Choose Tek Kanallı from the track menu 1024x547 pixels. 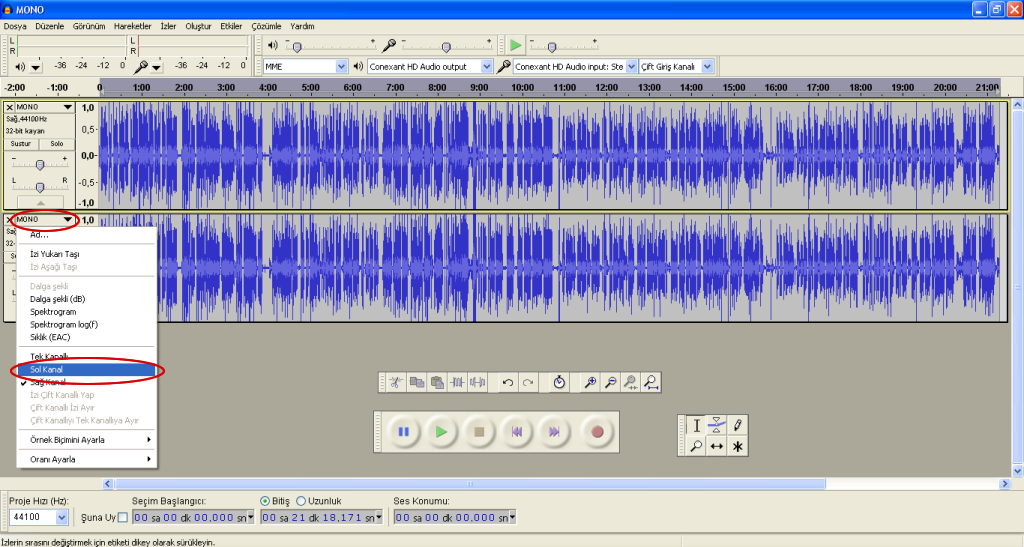click(x=87, y=357)
